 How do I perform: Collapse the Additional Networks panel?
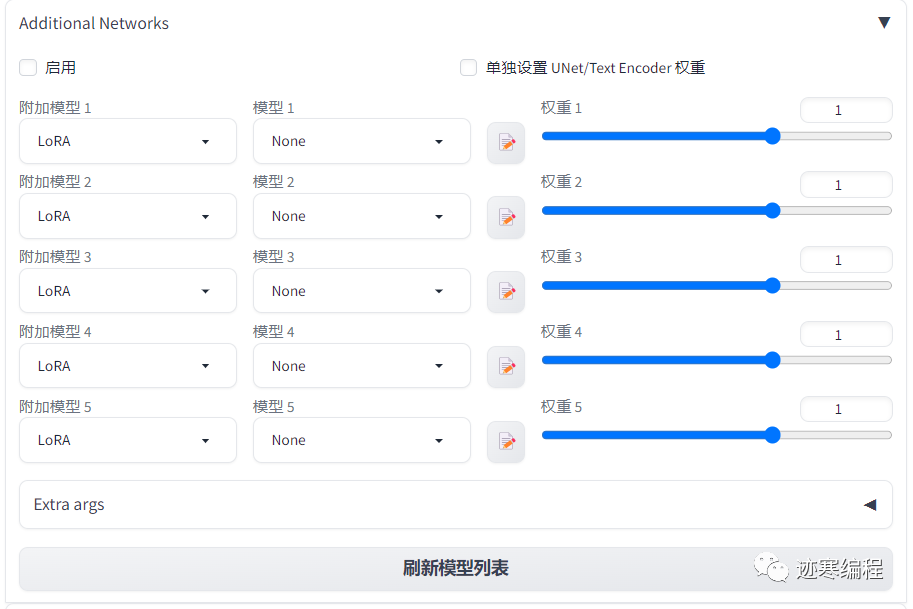[883, 22]
